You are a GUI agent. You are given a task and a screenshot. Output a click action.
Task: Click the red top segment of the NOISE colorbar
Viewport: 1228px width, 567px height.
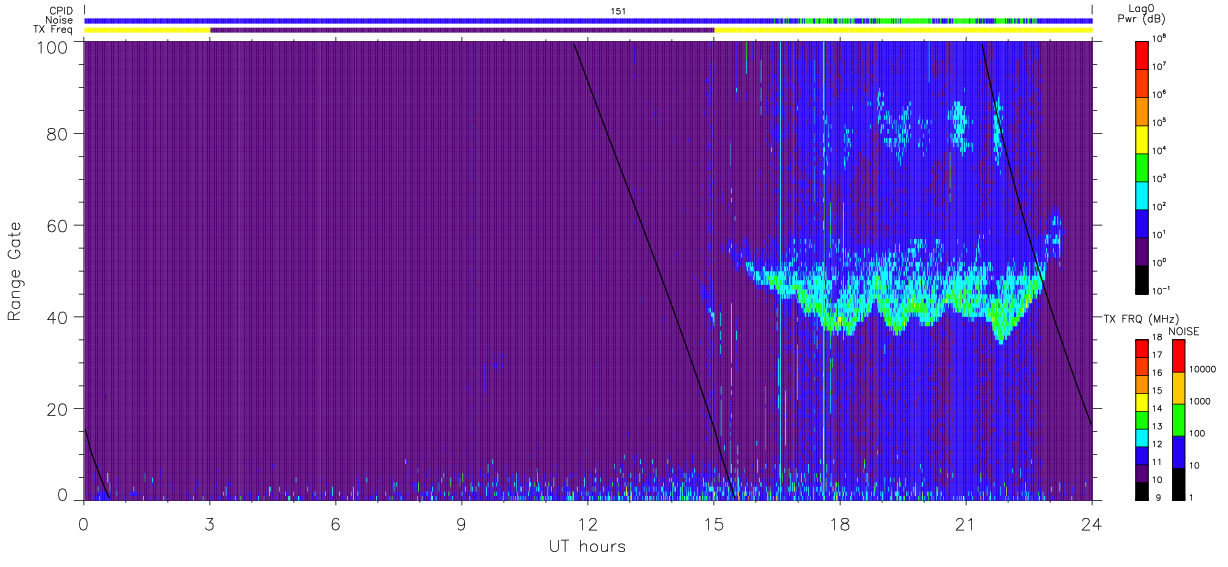pos(1178,356)
